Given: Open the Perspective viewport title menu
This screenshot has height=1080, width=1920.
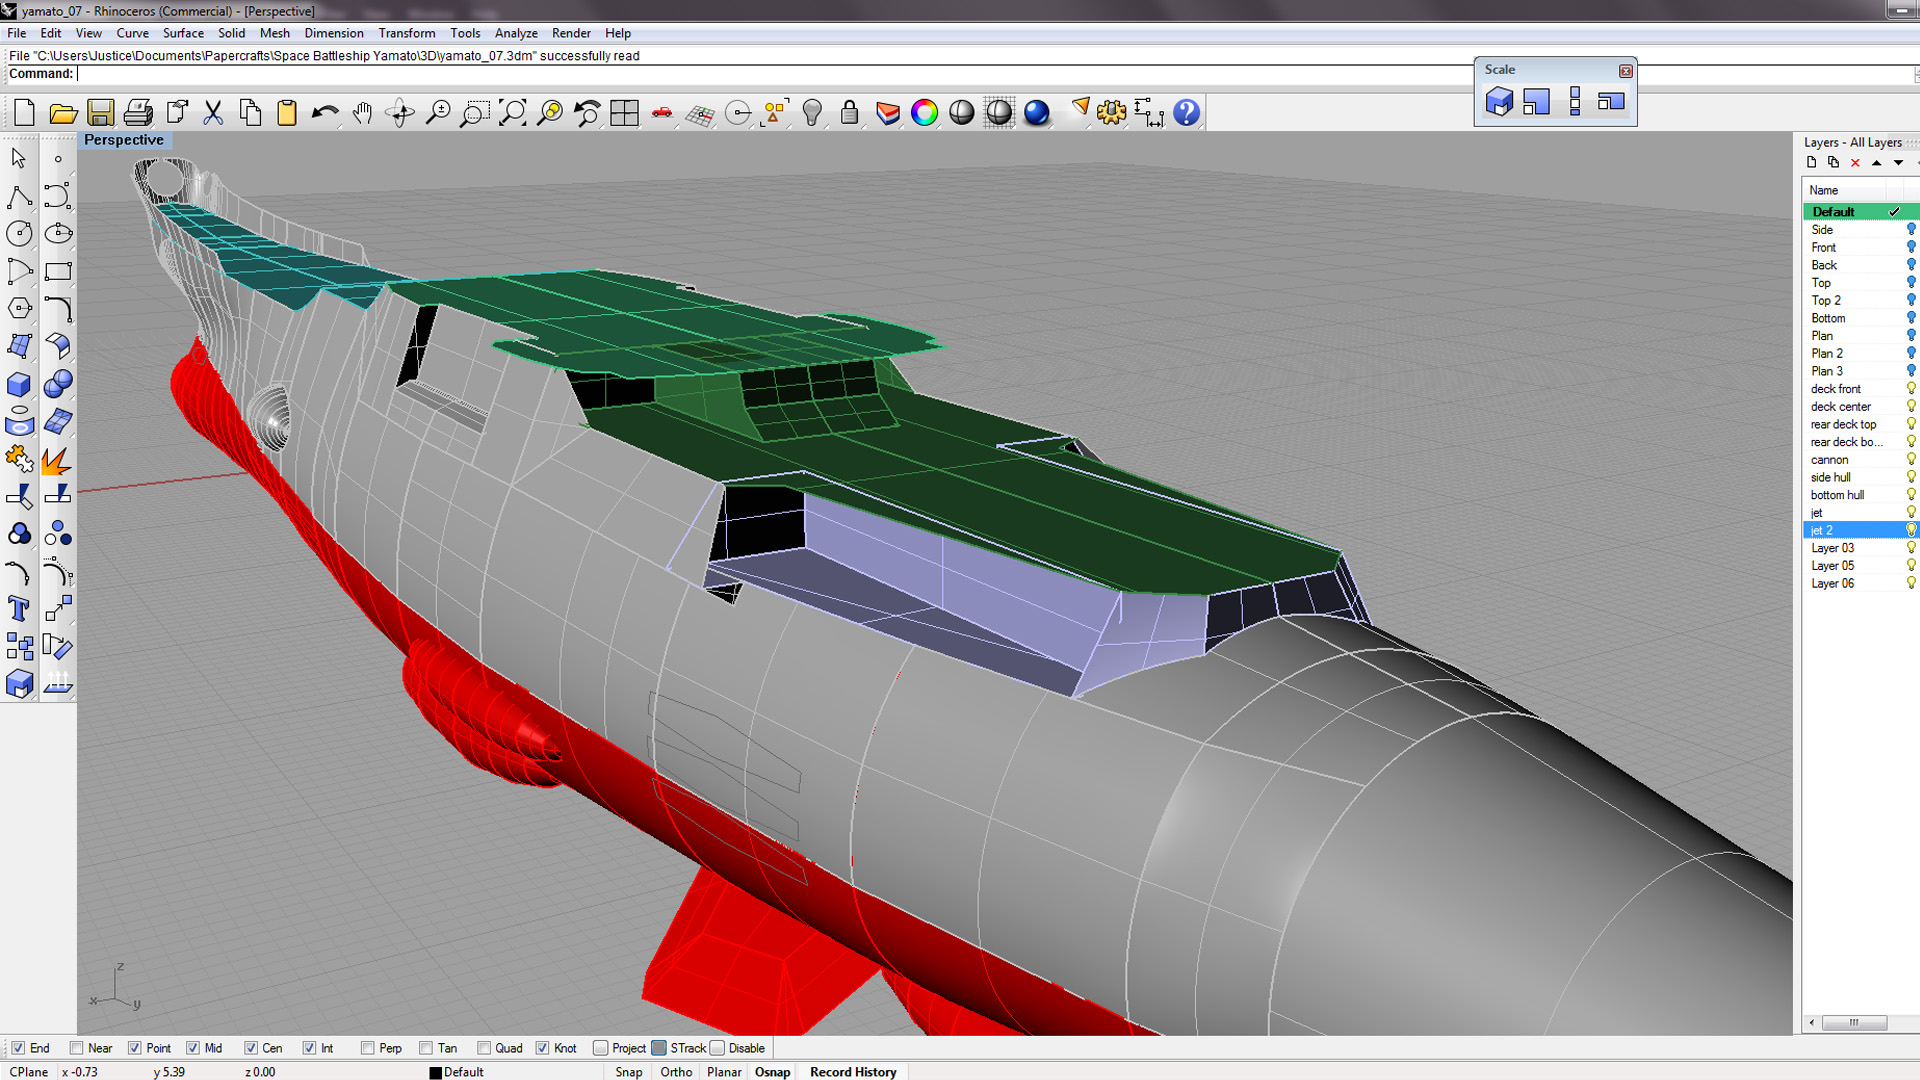Looking at the screenshot, I should [x=124, y=140].
